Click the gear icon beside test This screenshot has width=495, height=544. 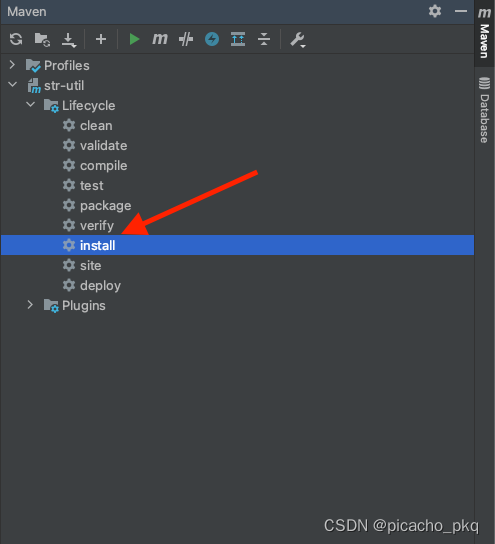[69, 185]
